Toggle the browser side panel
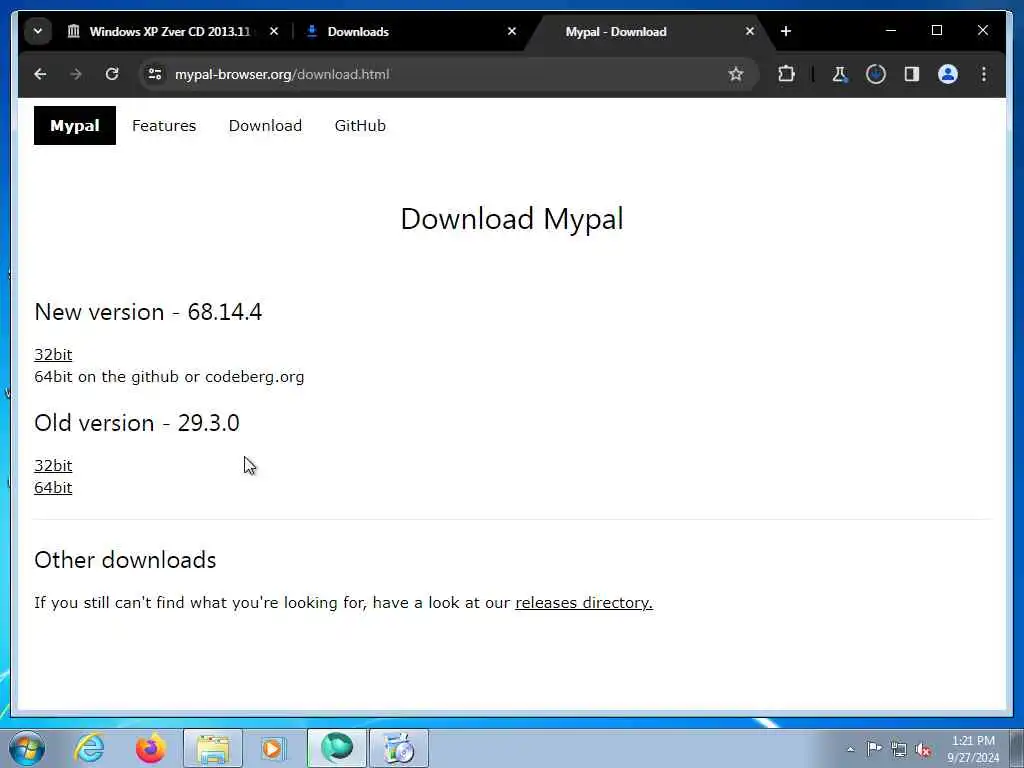 coord(912,74)
